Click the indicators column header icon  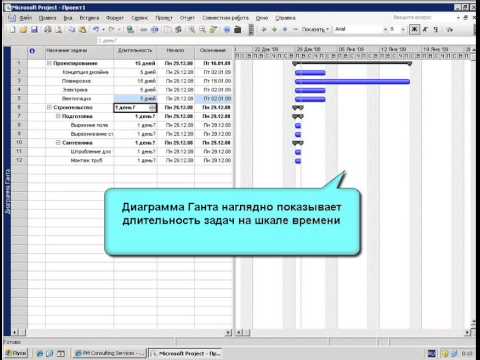click(x=32, y=51)
